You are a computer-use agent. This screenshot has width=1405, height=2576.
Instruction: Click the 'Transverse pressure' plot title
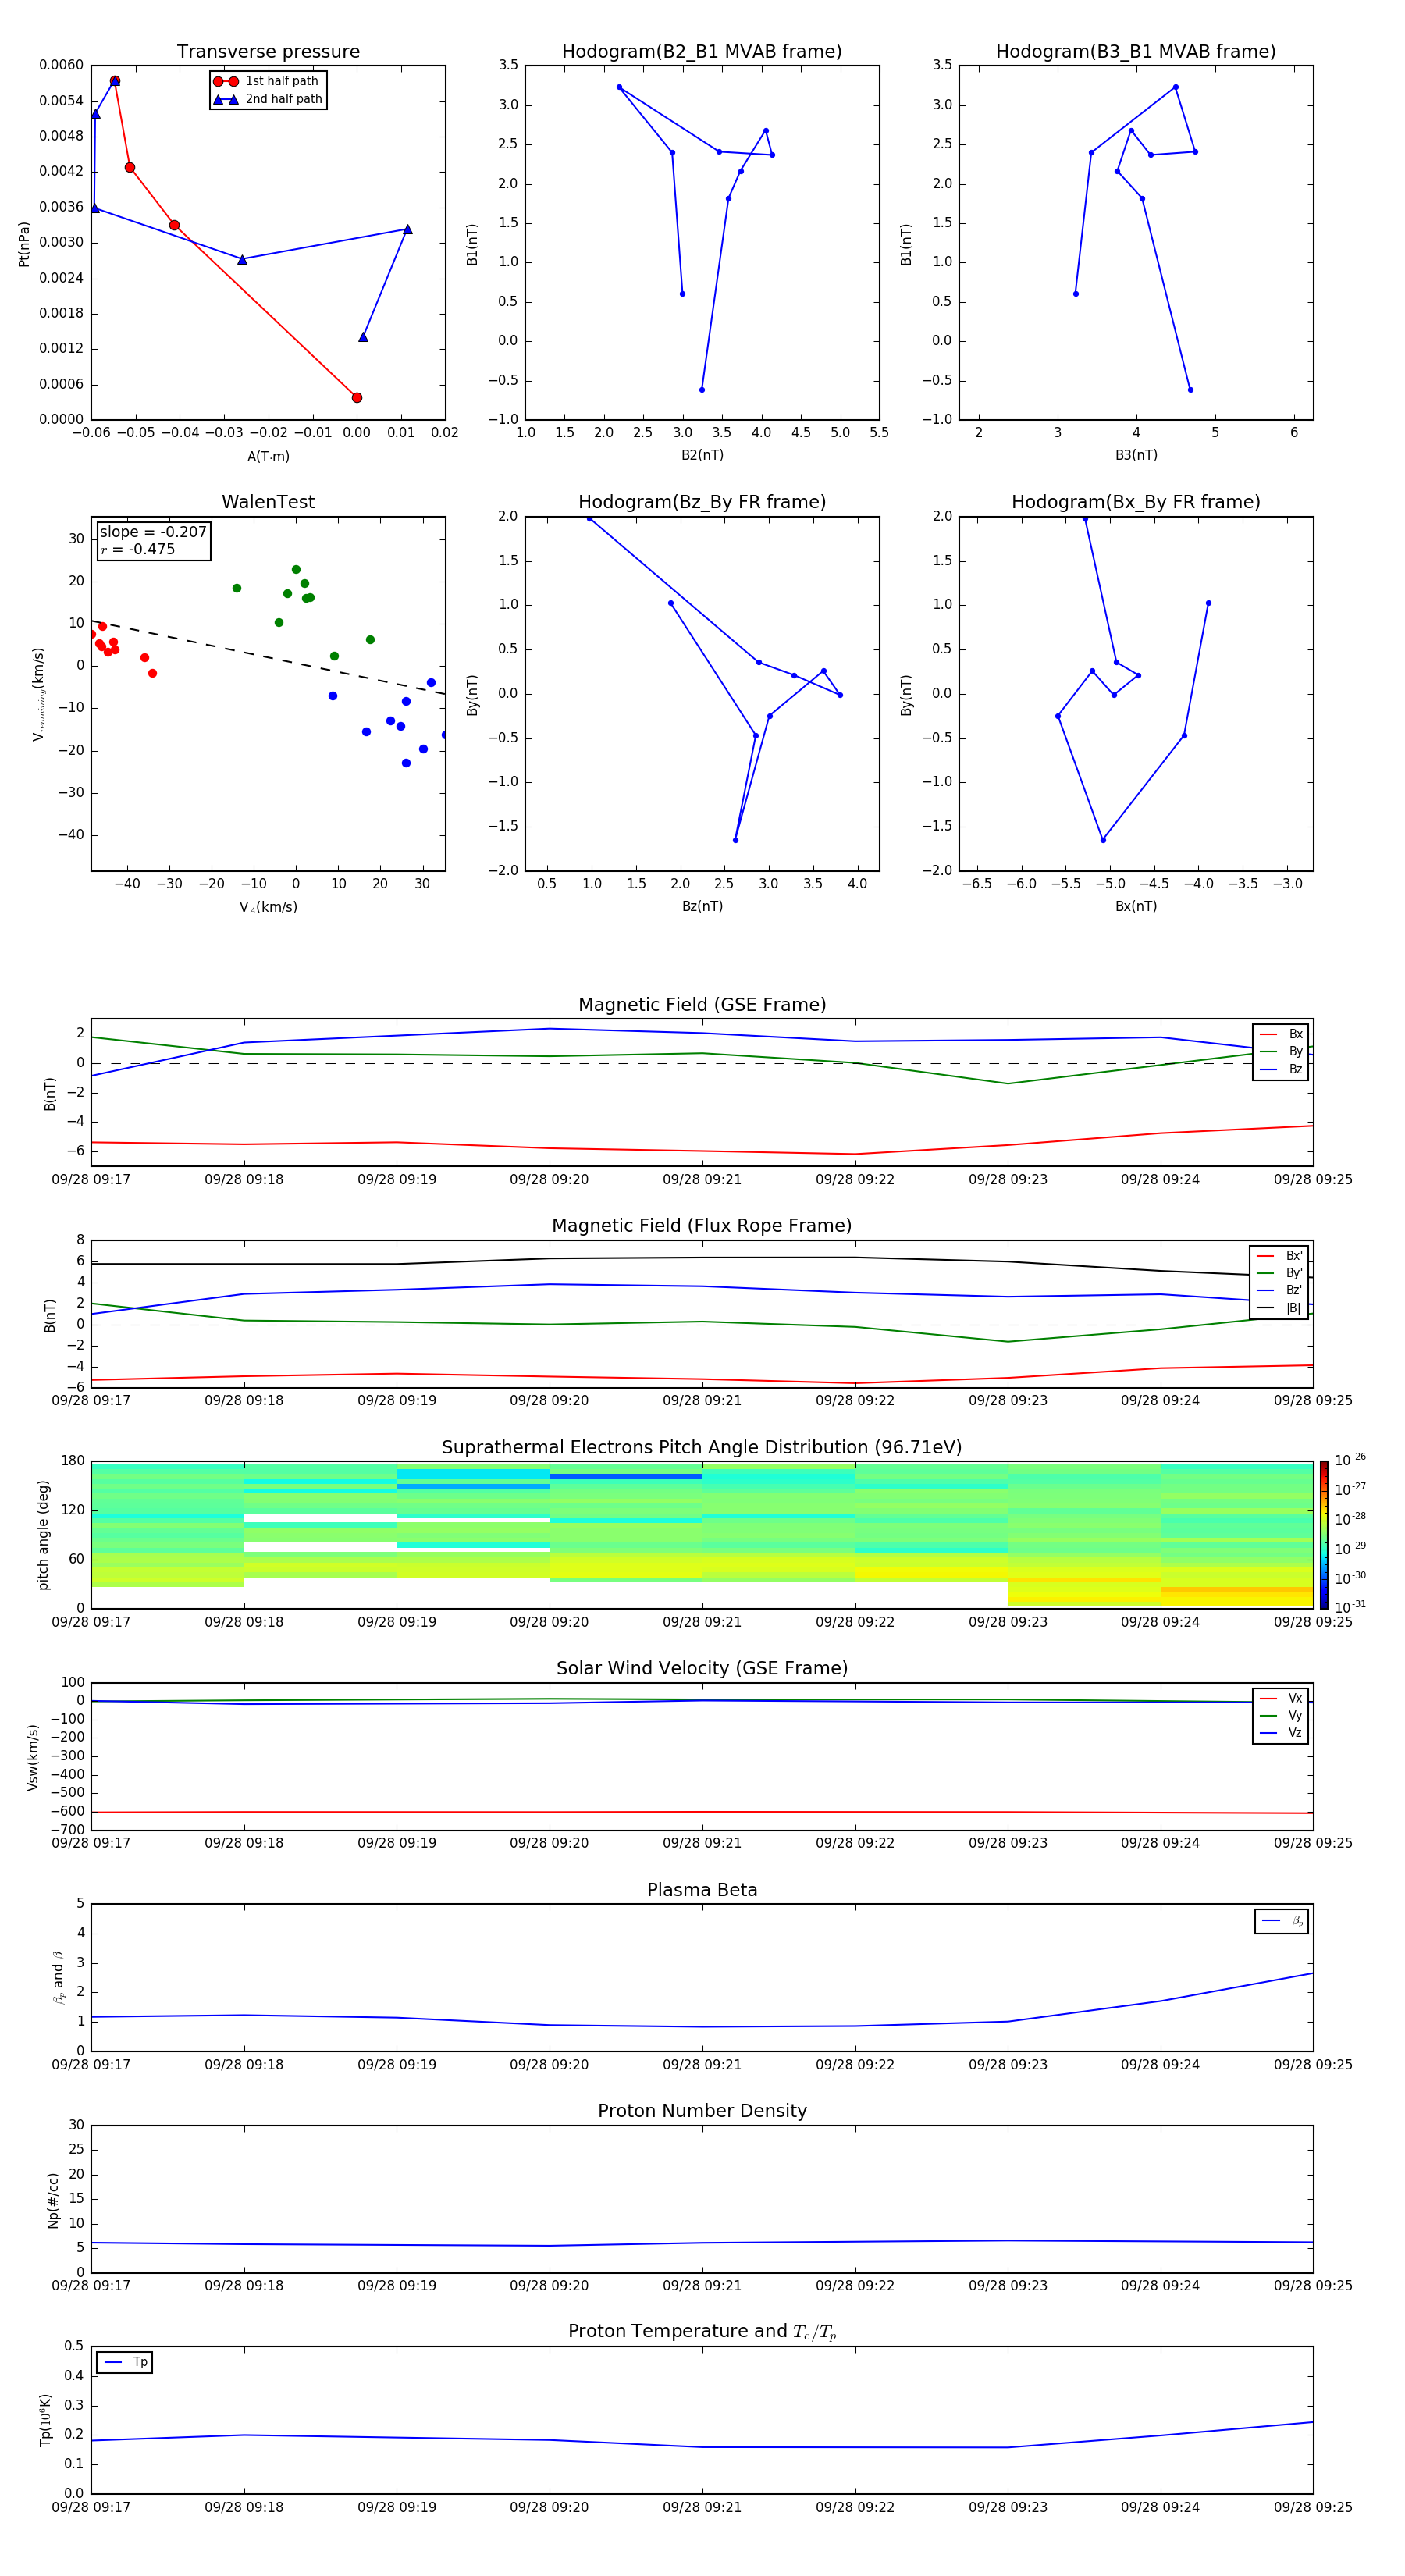[268, 52]
